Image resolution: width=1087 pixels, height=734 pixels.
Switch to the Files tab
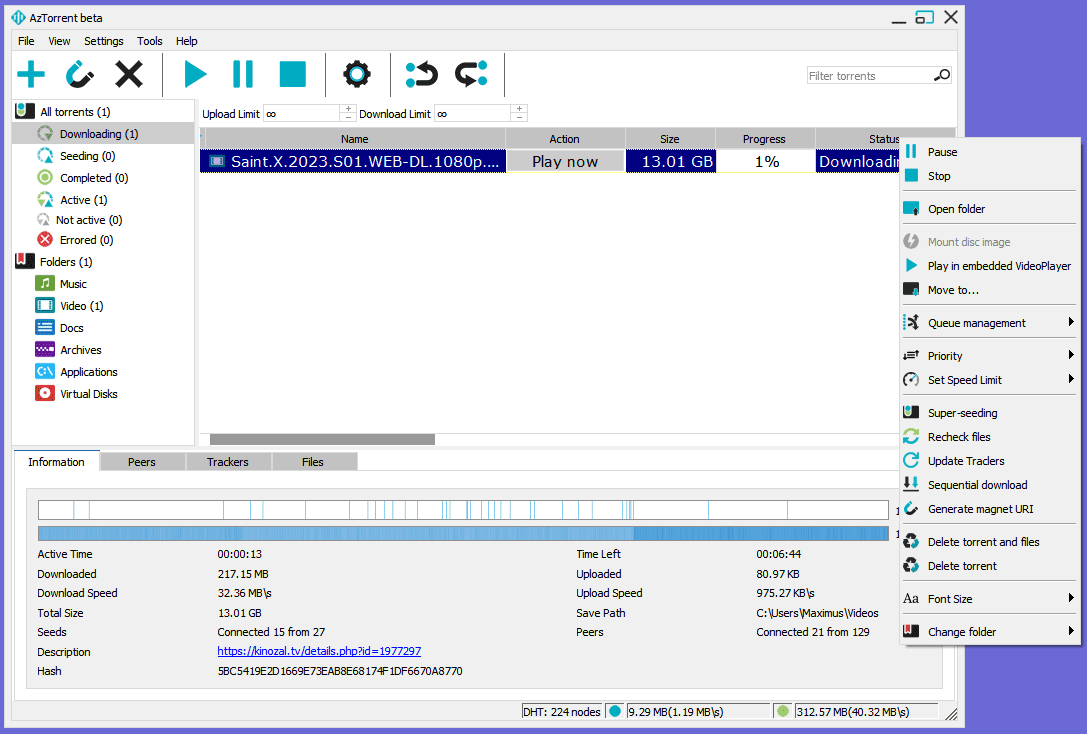coord(313,462)
